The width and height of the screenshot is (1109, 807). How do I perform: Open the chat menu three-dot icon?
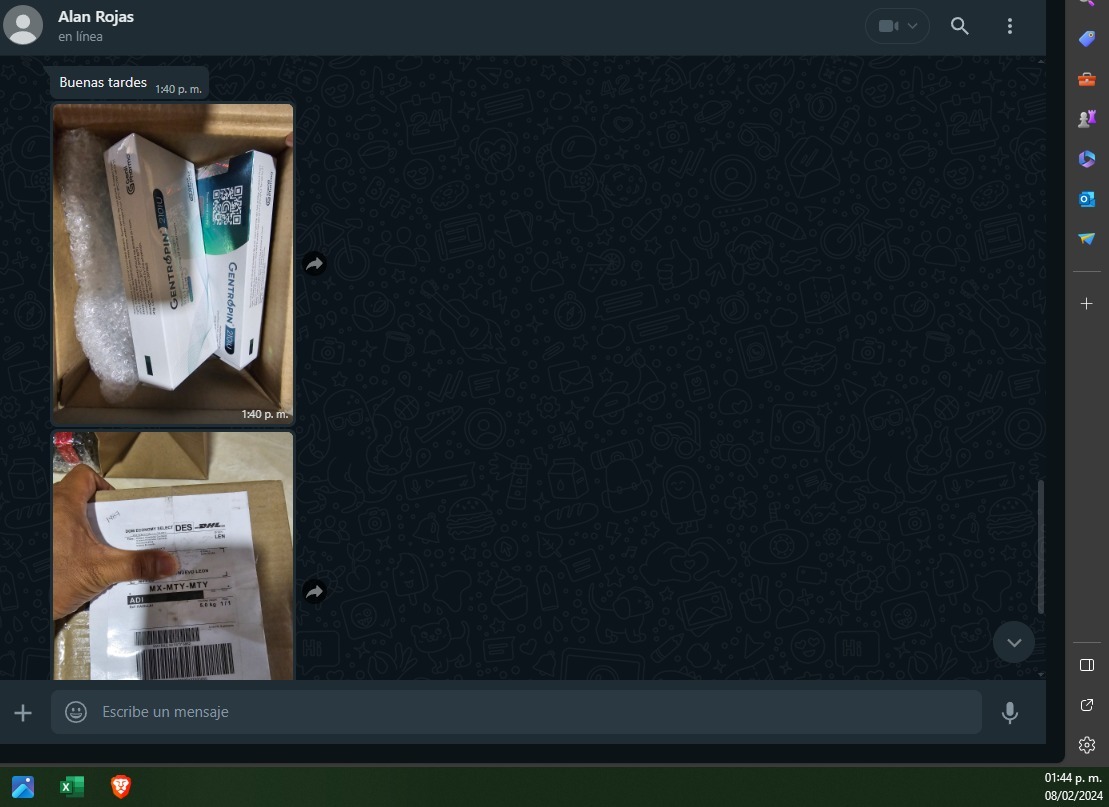point(1010,26)
